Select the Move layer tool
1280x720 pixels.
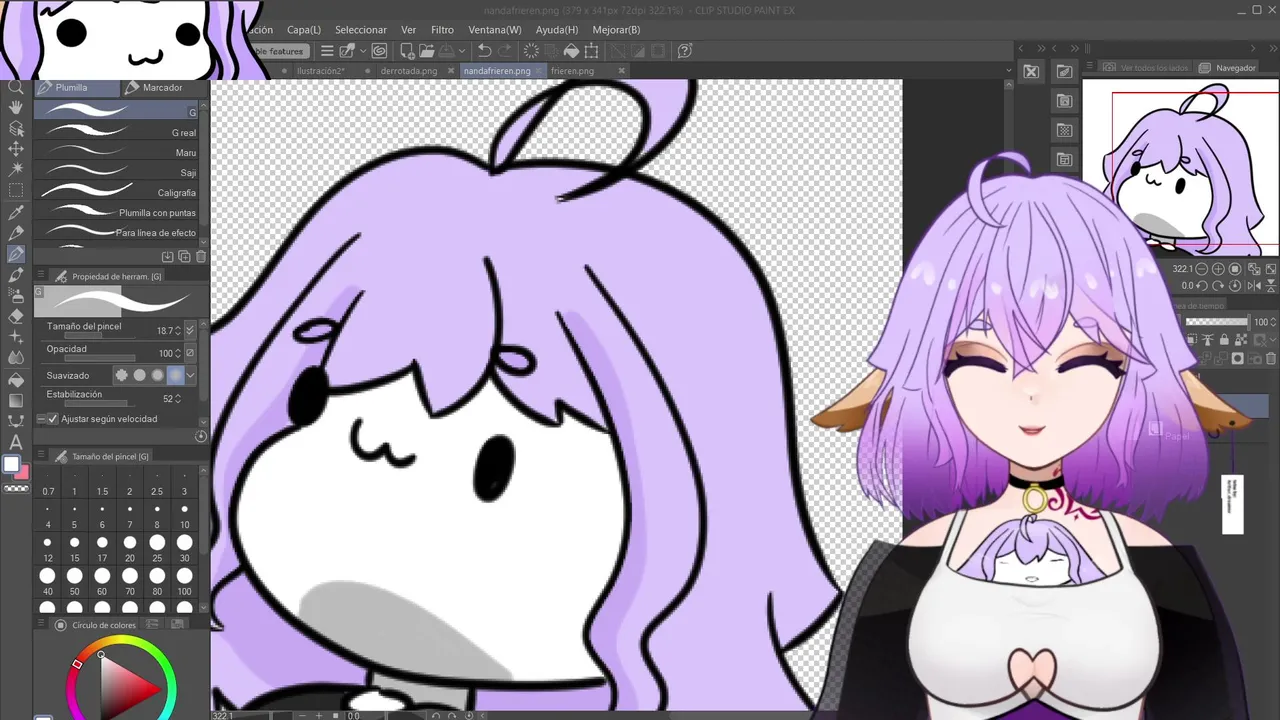click(16, 148)
